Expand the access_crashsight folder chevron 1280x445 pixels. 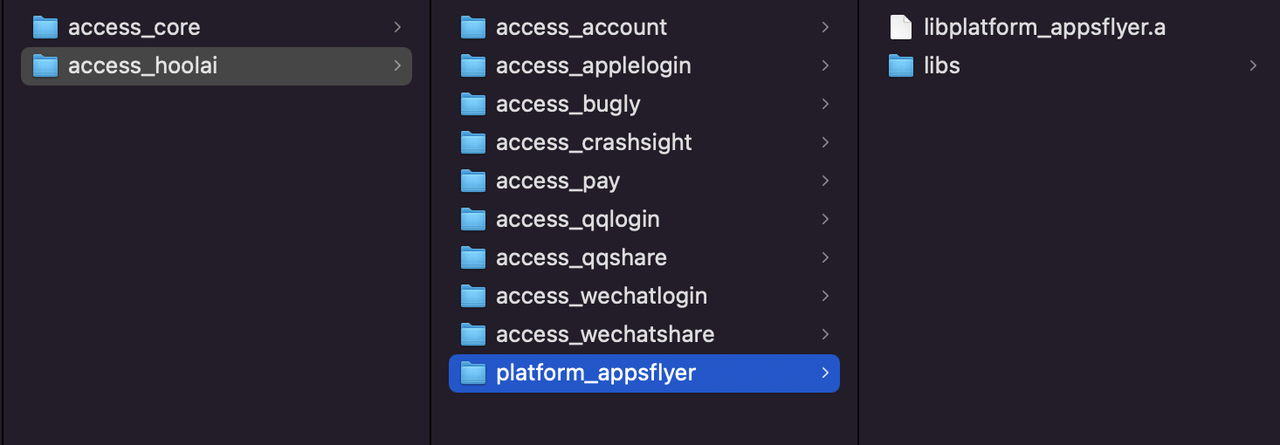[825, 142]
